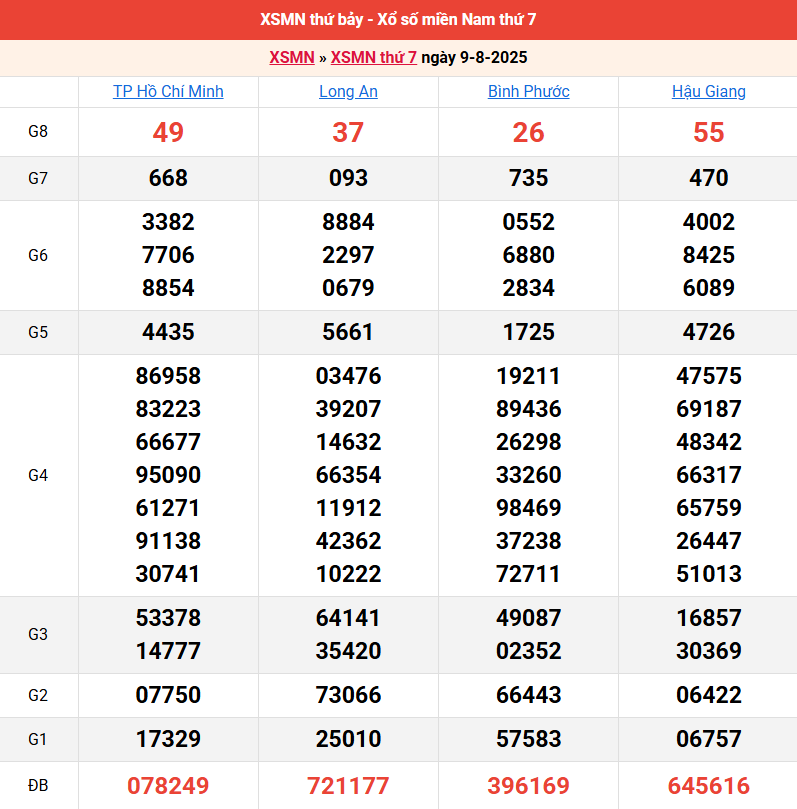Click G4 number 51013
This screenshot has width=797, height=809.
(709, 574)
